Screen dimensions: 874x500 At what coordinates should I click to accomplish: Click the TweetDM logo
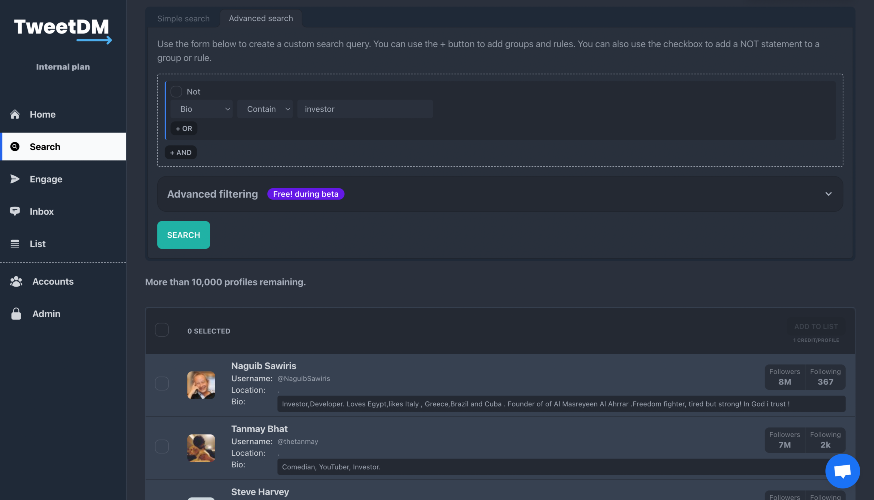tap(62, 31)
